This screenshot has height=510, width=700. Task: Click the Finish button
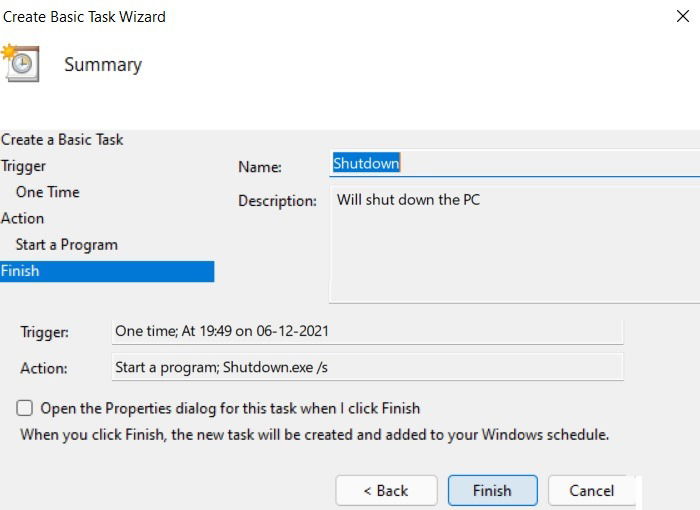point(492,490)
